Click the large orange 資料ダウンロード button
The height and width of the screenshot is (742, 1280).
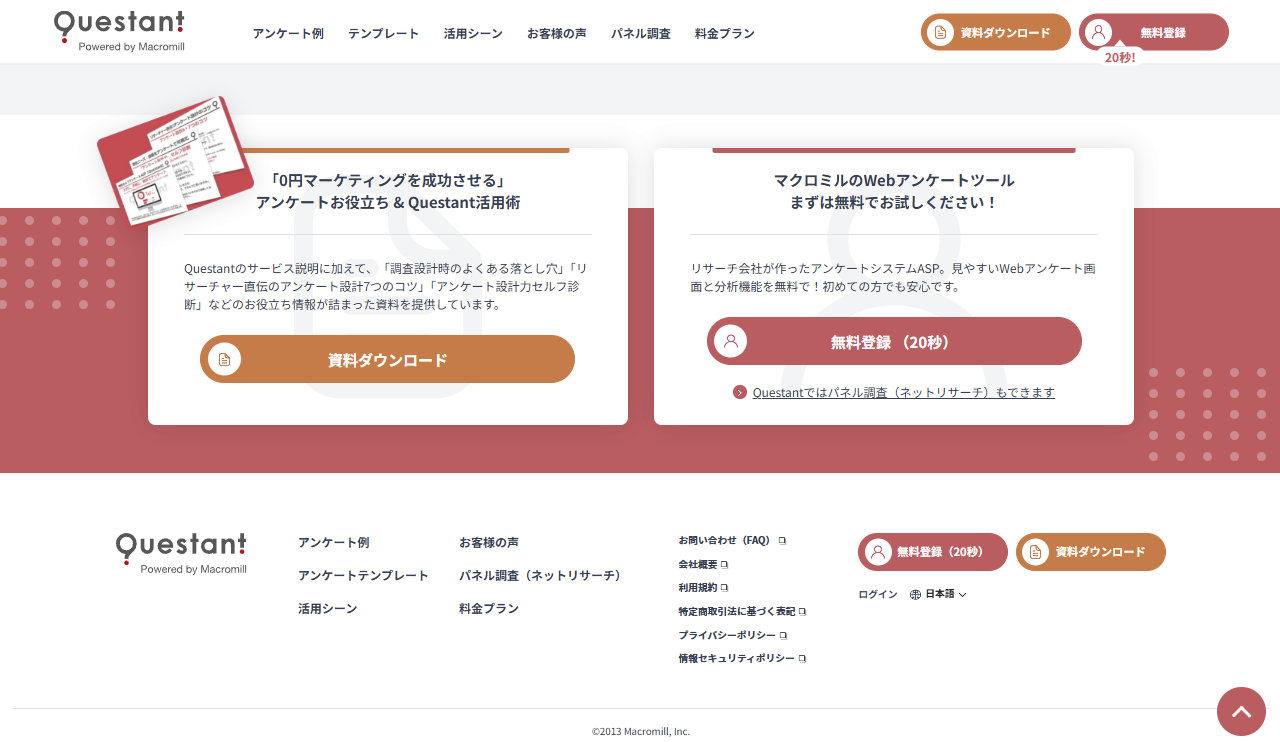click(x=387, y=359)
